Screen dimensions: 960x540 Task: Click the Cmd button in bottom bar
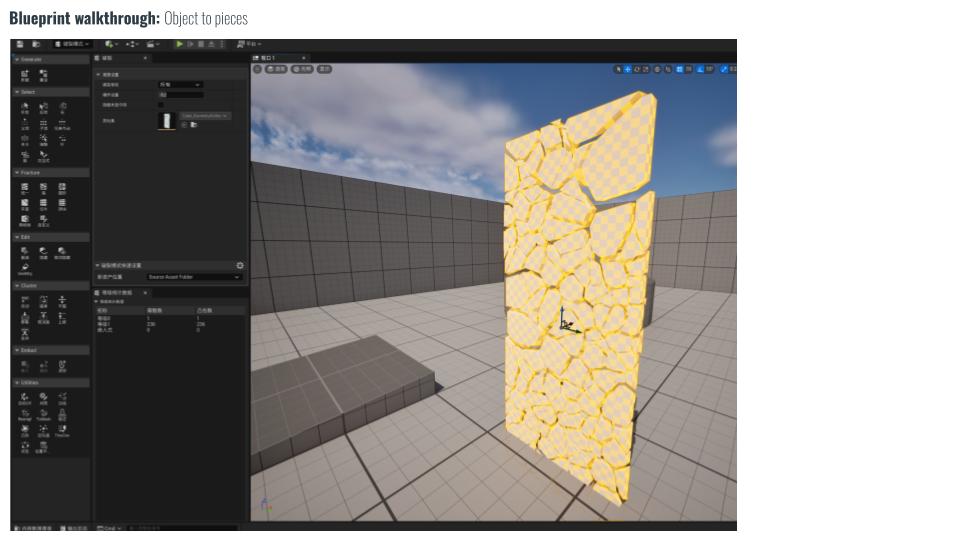(108, 528)
